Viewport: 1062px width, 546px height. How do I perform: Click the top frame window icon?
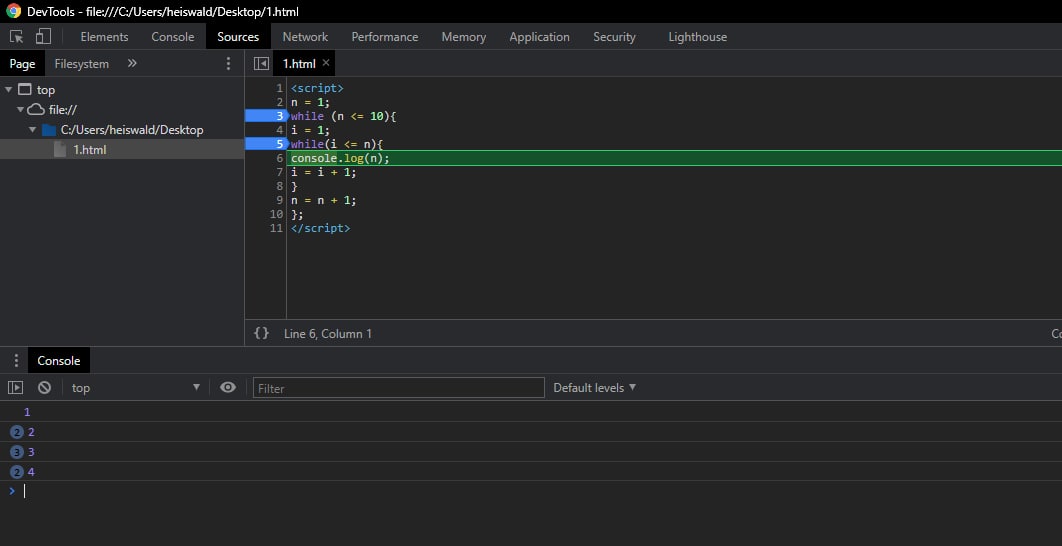tap(25, 89)
